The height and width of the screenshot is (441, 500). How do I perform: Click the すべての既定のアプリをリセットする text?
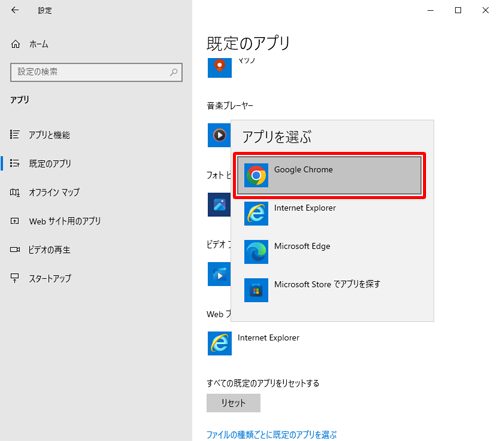point(263,383)
